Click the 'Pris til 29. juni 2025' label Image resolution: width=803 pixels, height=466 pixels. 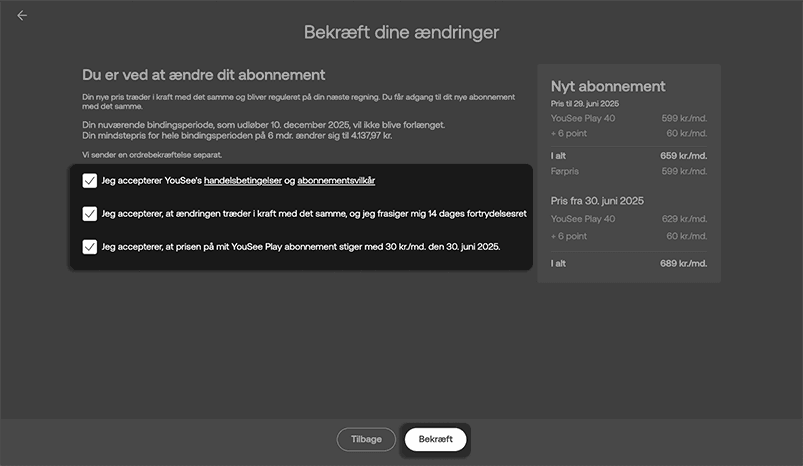pyautogui.click(x=585, y=103)
